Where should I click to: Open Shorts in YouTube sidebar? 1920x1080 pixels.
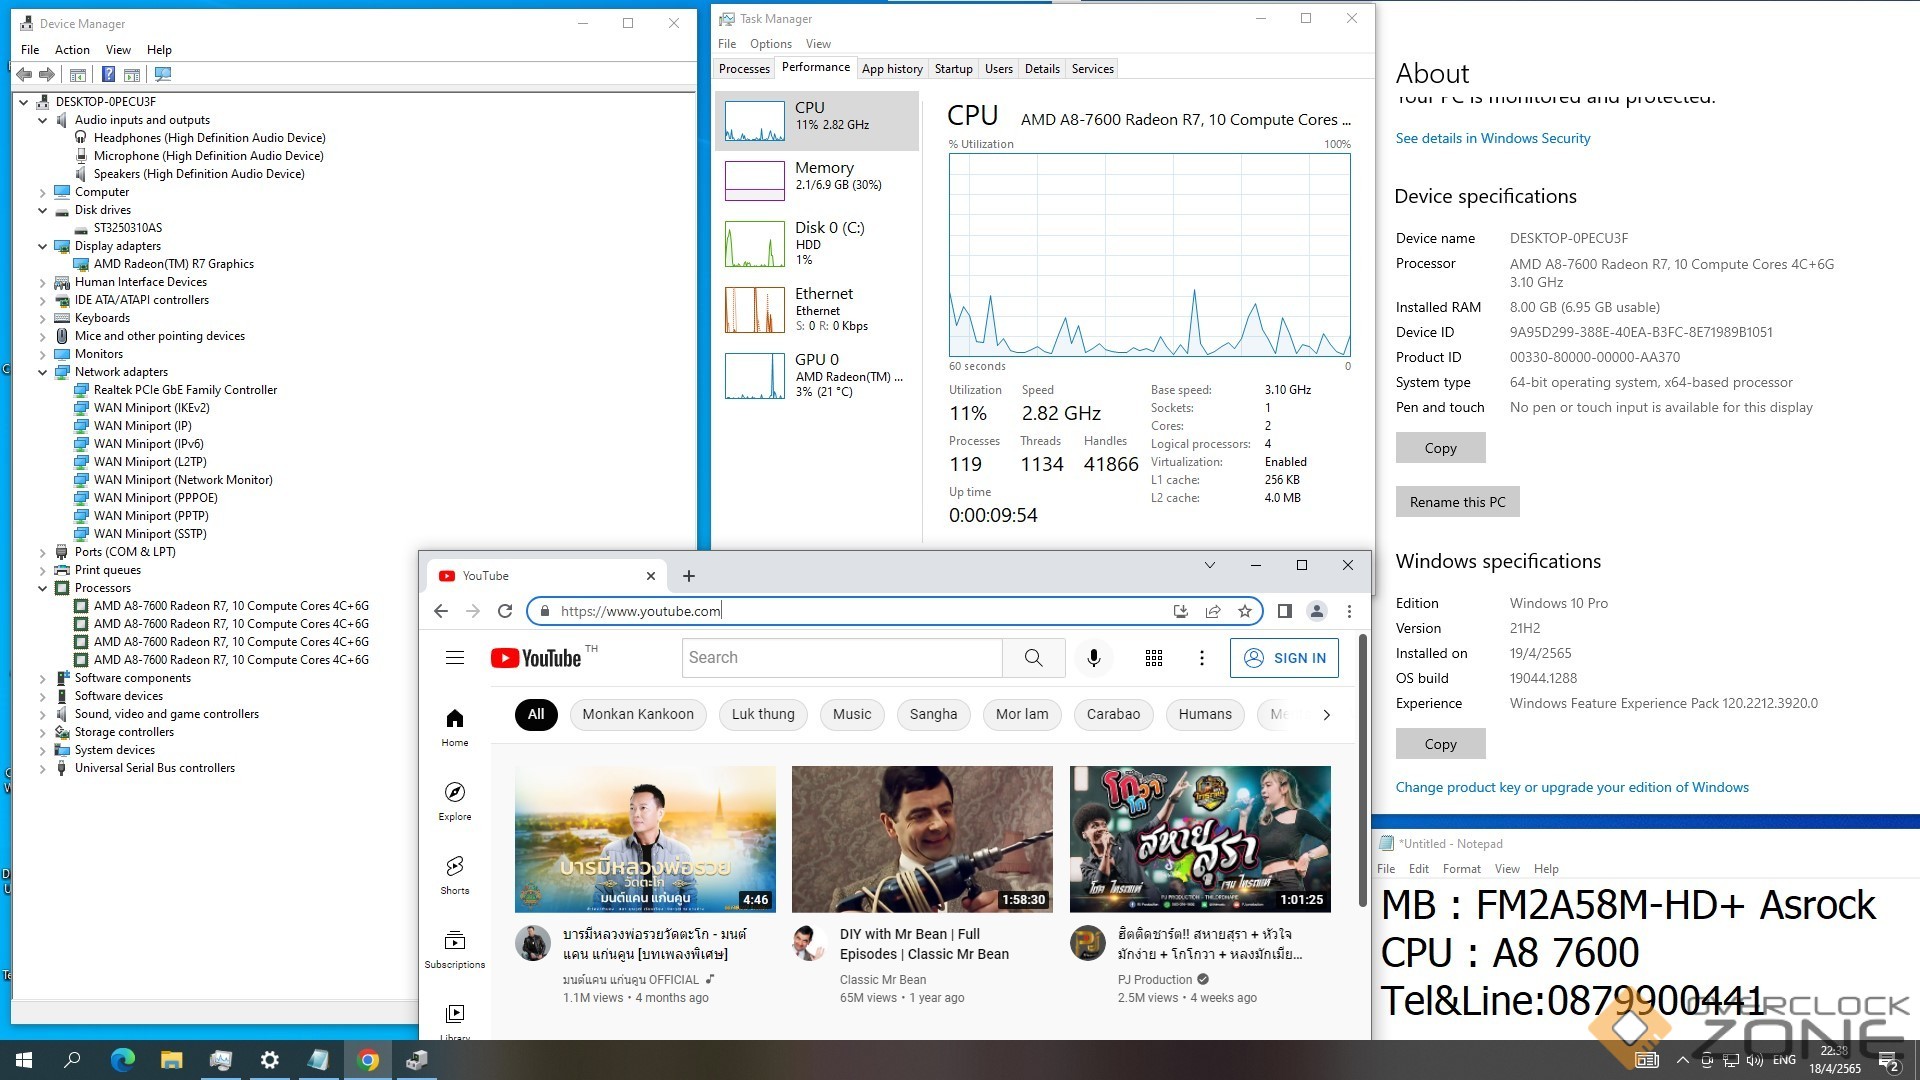coord(455,875)
